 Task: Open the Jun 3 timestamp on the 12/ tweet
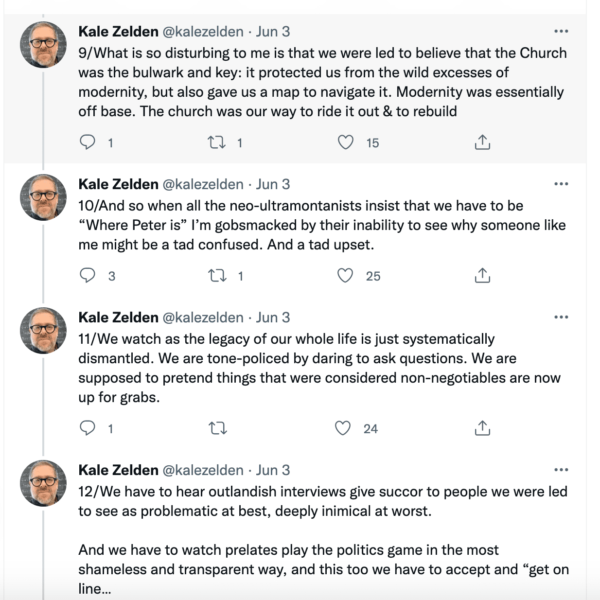(273, 470)
